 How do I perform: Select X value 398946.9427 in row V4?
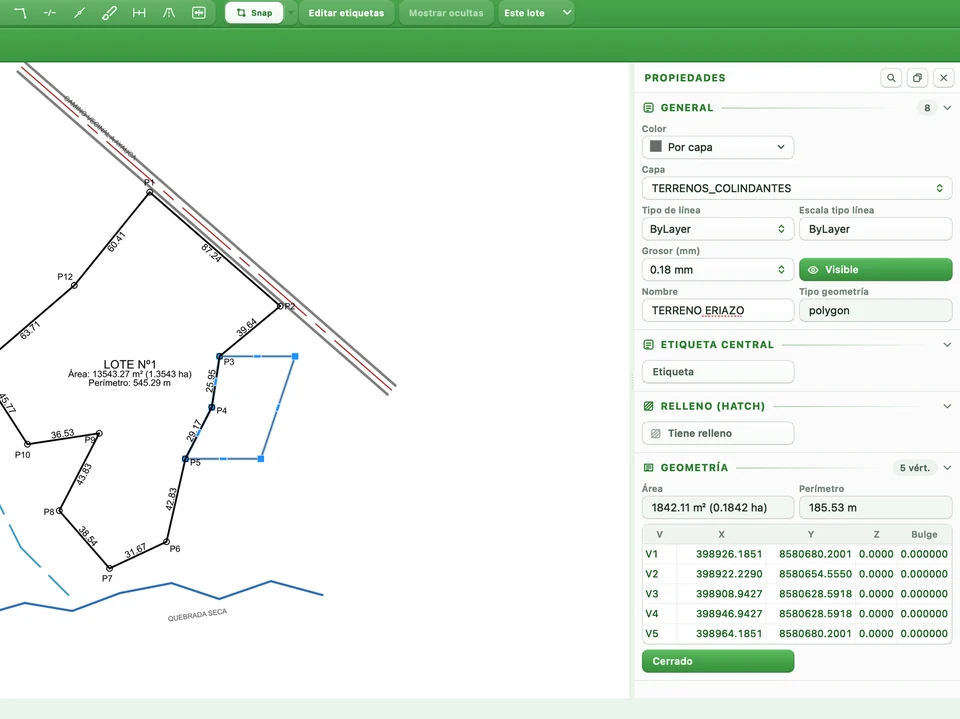(x=729, y=614)
